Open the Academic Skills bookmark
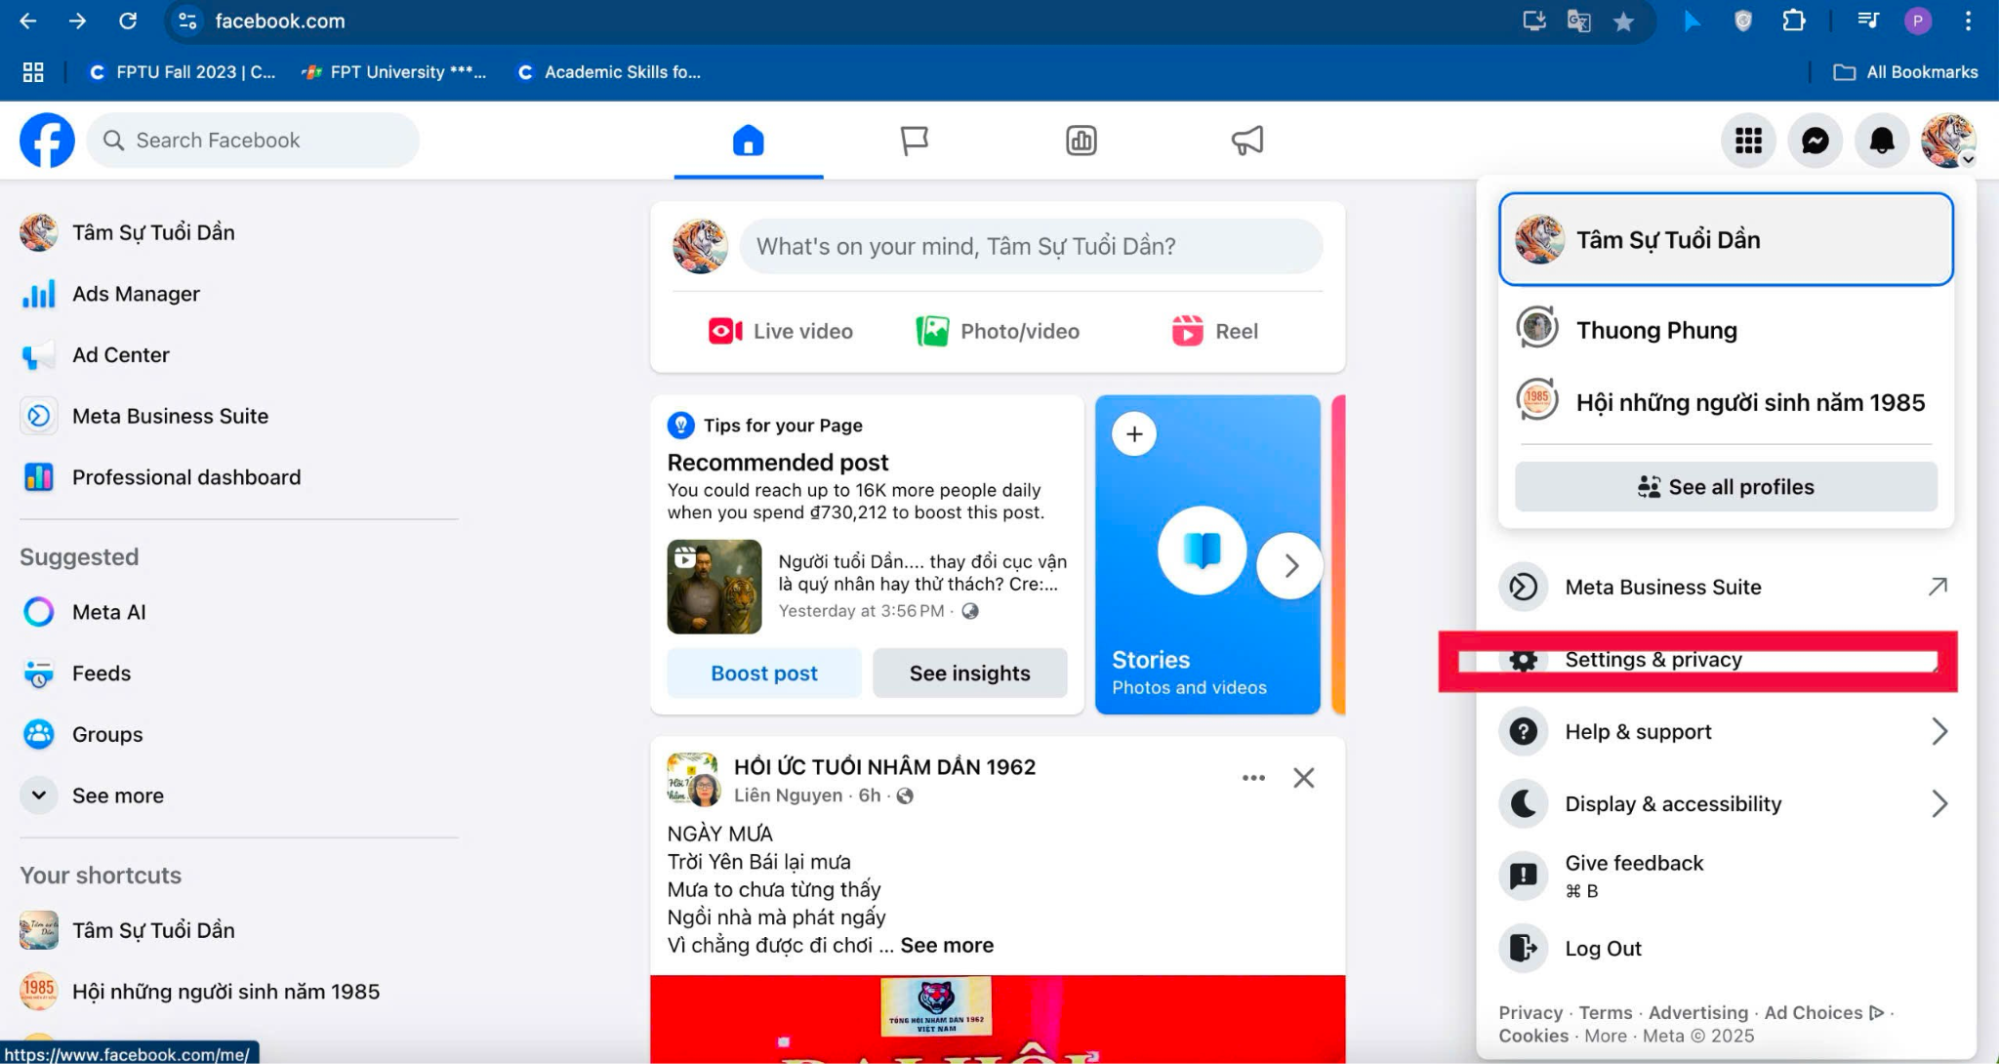Viewport: 1999px width, 1064px height. (x=608, y=72)
